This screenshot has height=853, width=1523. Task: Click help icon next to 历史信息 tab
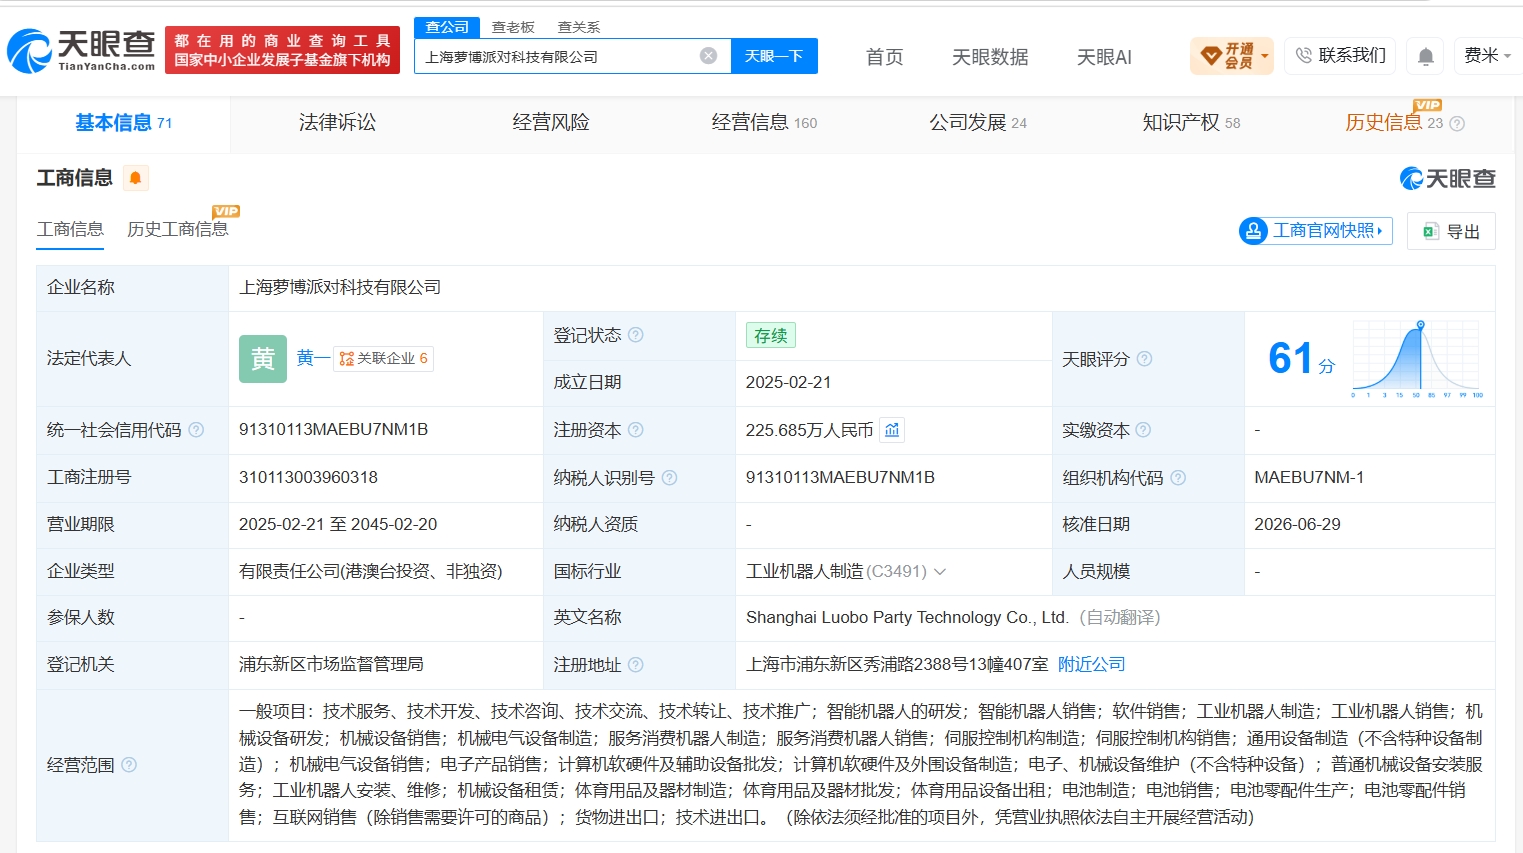coord(1457,124)
